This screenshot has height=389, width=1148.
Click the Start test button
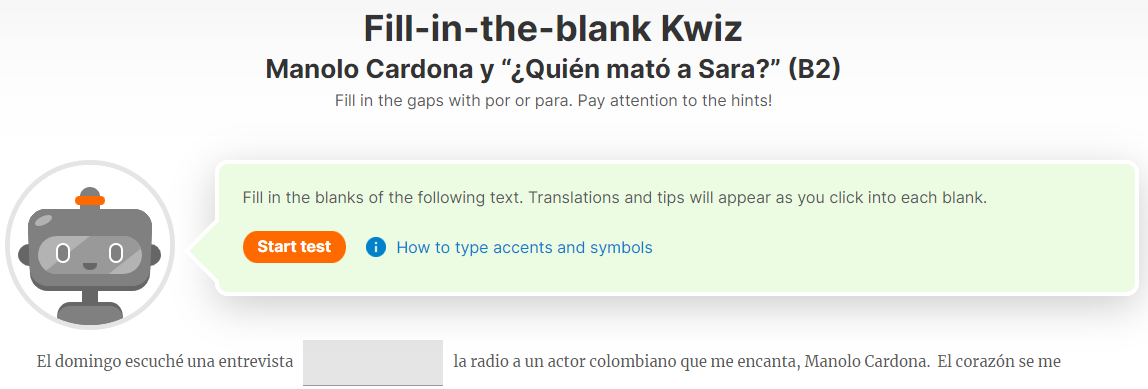tap(294, 247)
